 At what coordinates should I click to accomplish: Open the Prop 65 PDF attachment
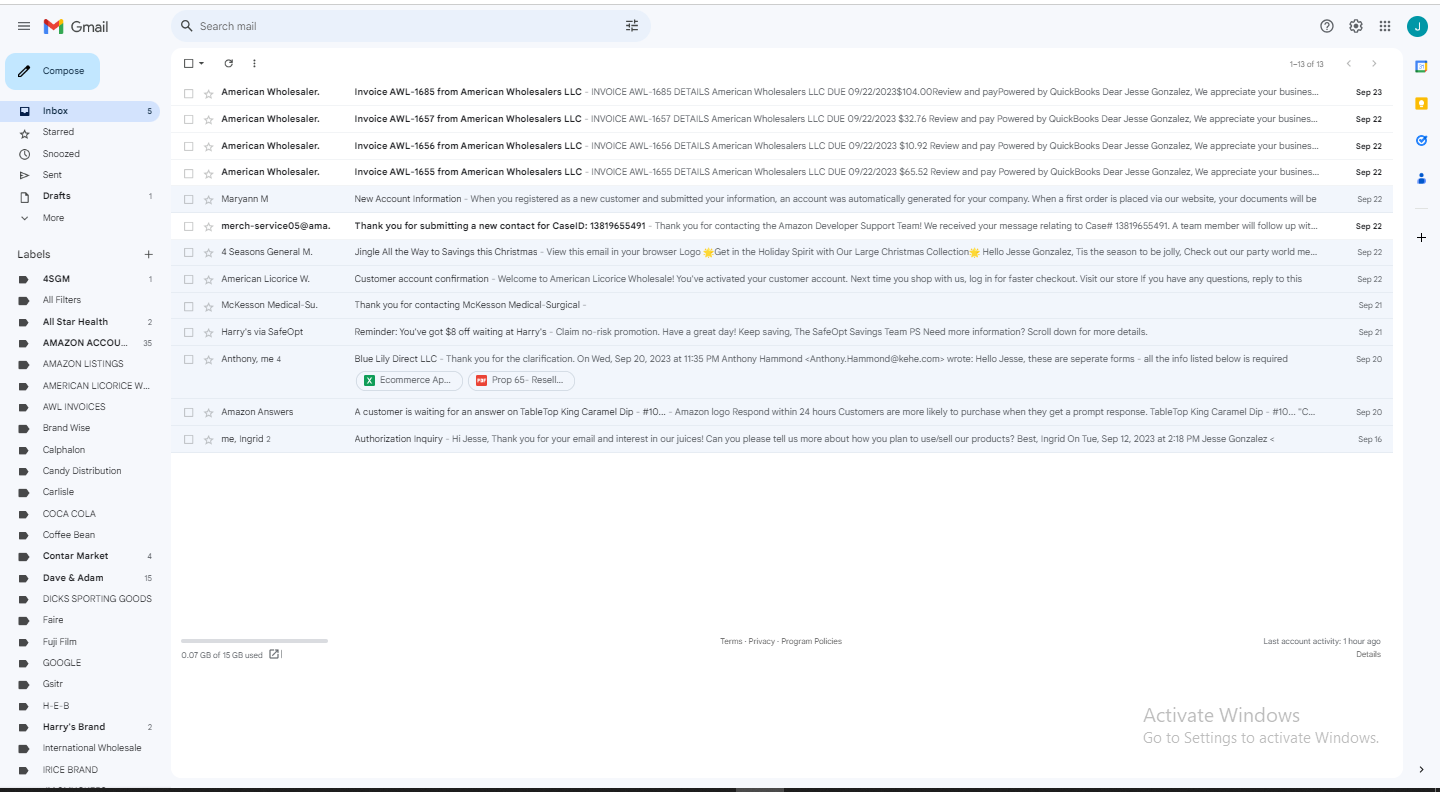521,381
